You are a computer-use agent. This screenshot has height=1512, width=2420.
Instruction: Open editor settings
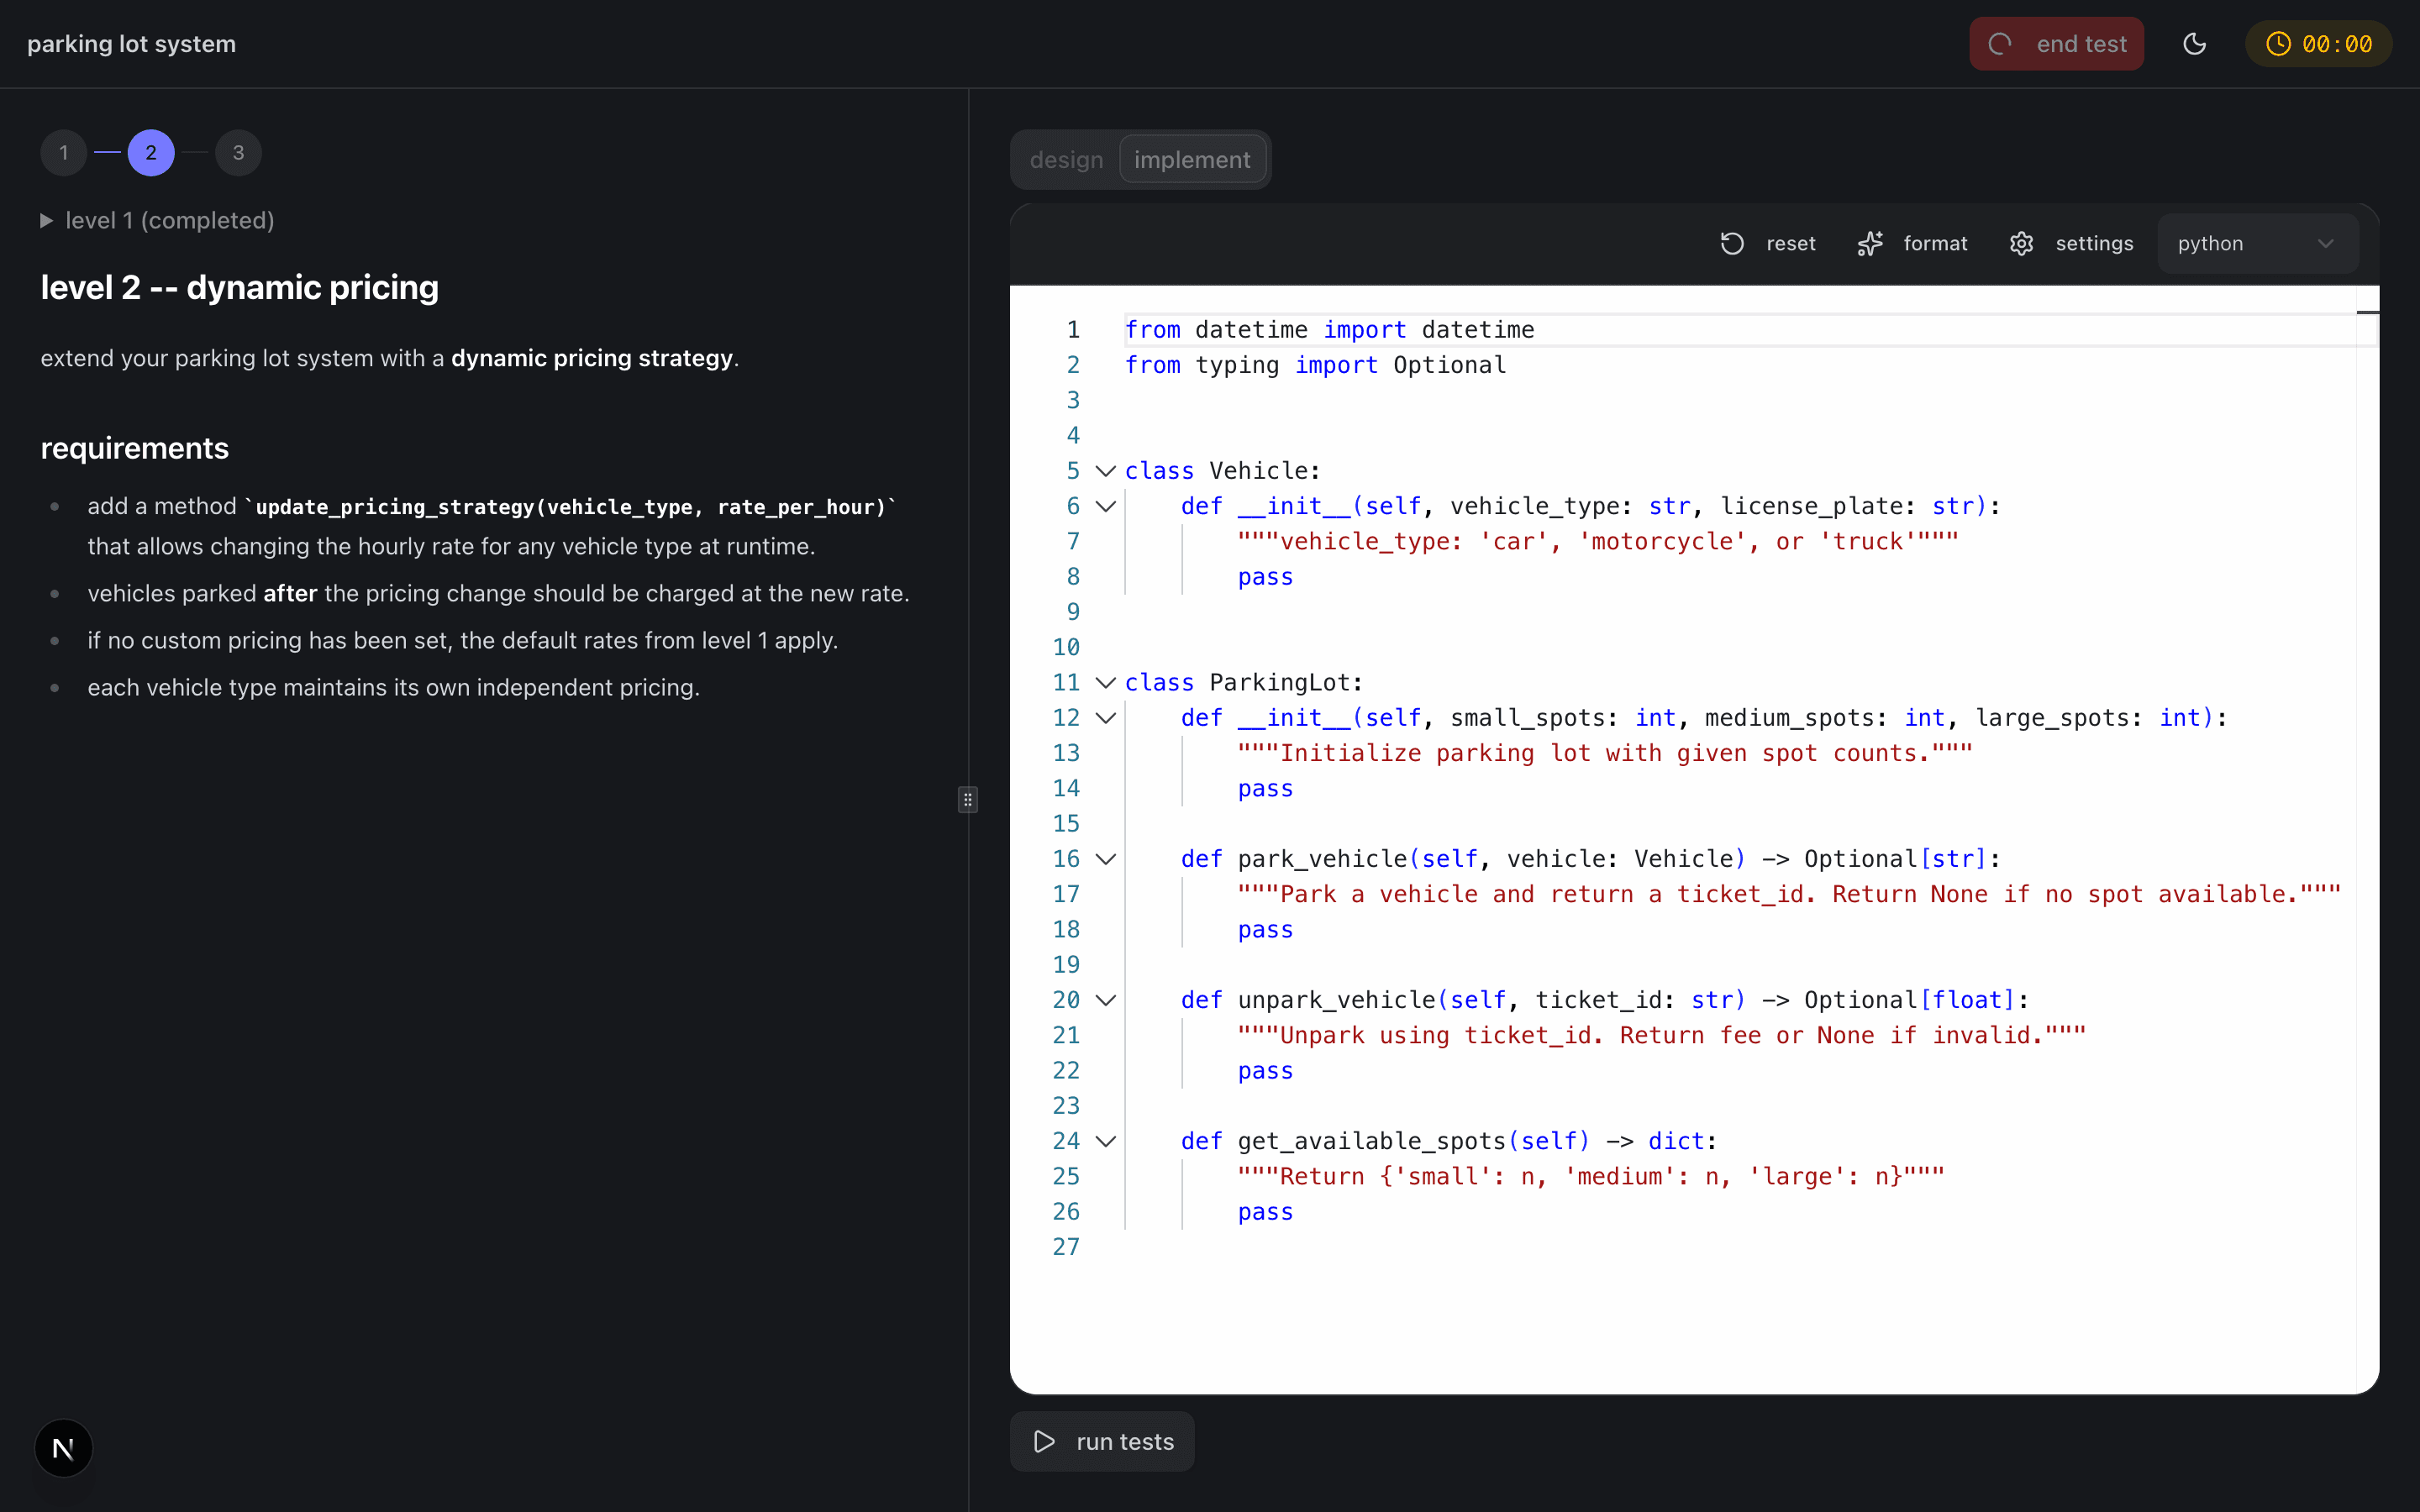point(2071,244)
